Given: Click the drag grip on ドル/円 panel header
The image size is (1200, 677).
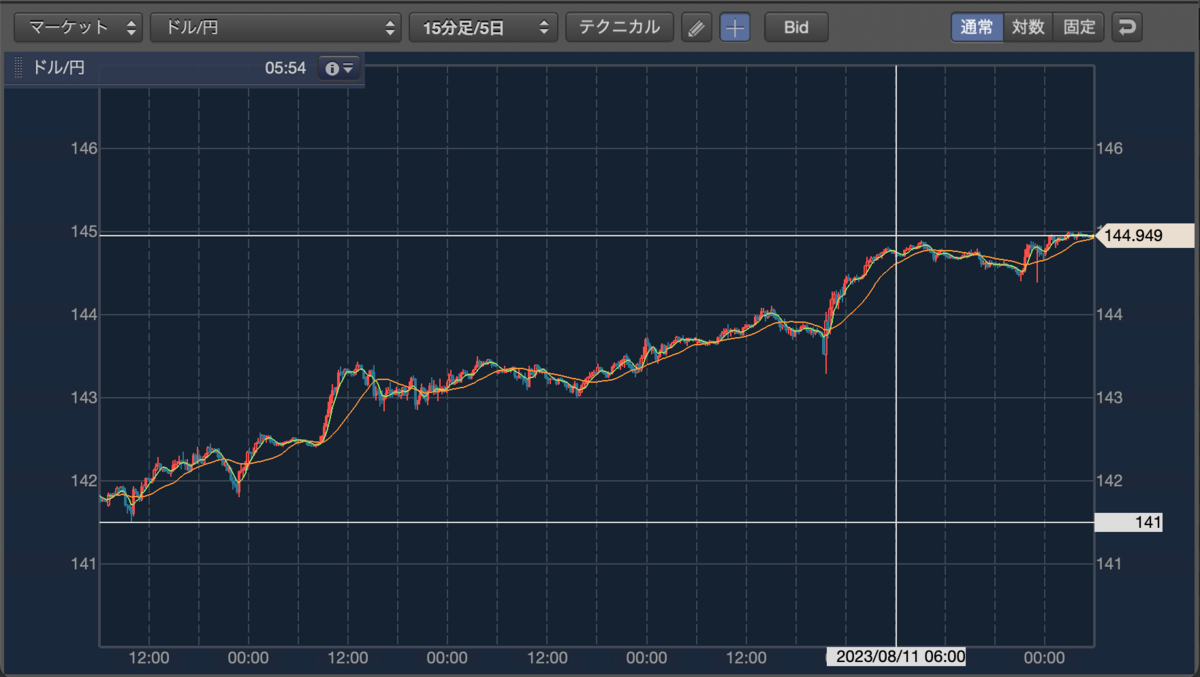Looking at the screenshot, I should coord(18,69).
